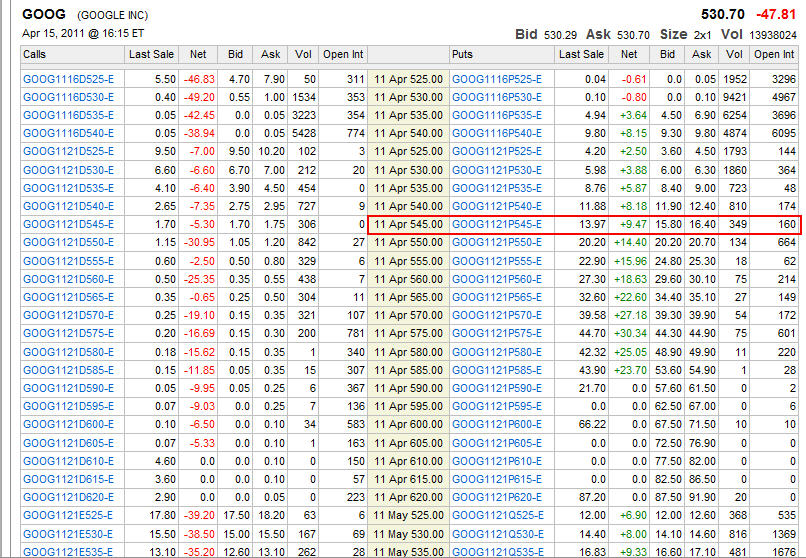Screen dimensions: 806x558
Task: Open the GOOG1116D525-E call option link
Action: [x=67, y=79]
